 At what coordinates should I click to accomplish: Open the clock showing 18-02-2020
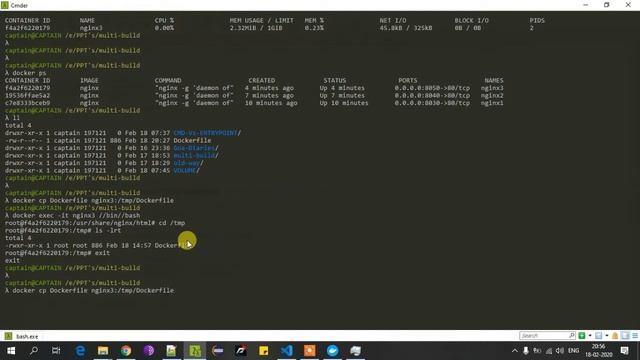(599, 351)
